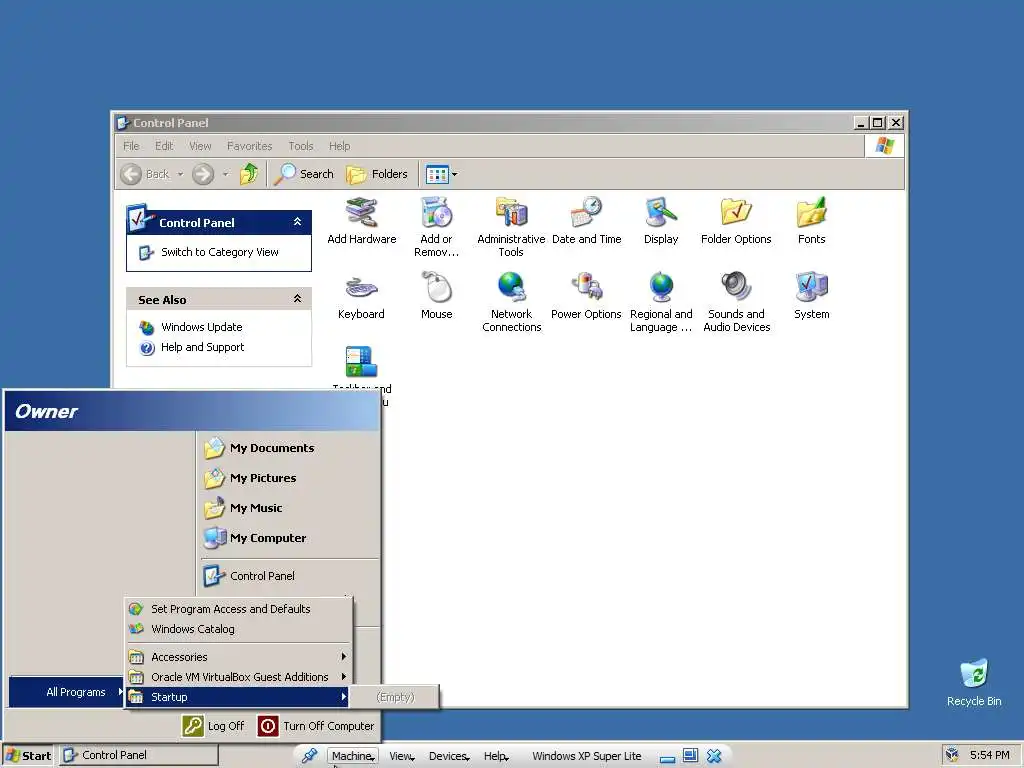Click the VirtualBox toolbar restore window icon

690,756
